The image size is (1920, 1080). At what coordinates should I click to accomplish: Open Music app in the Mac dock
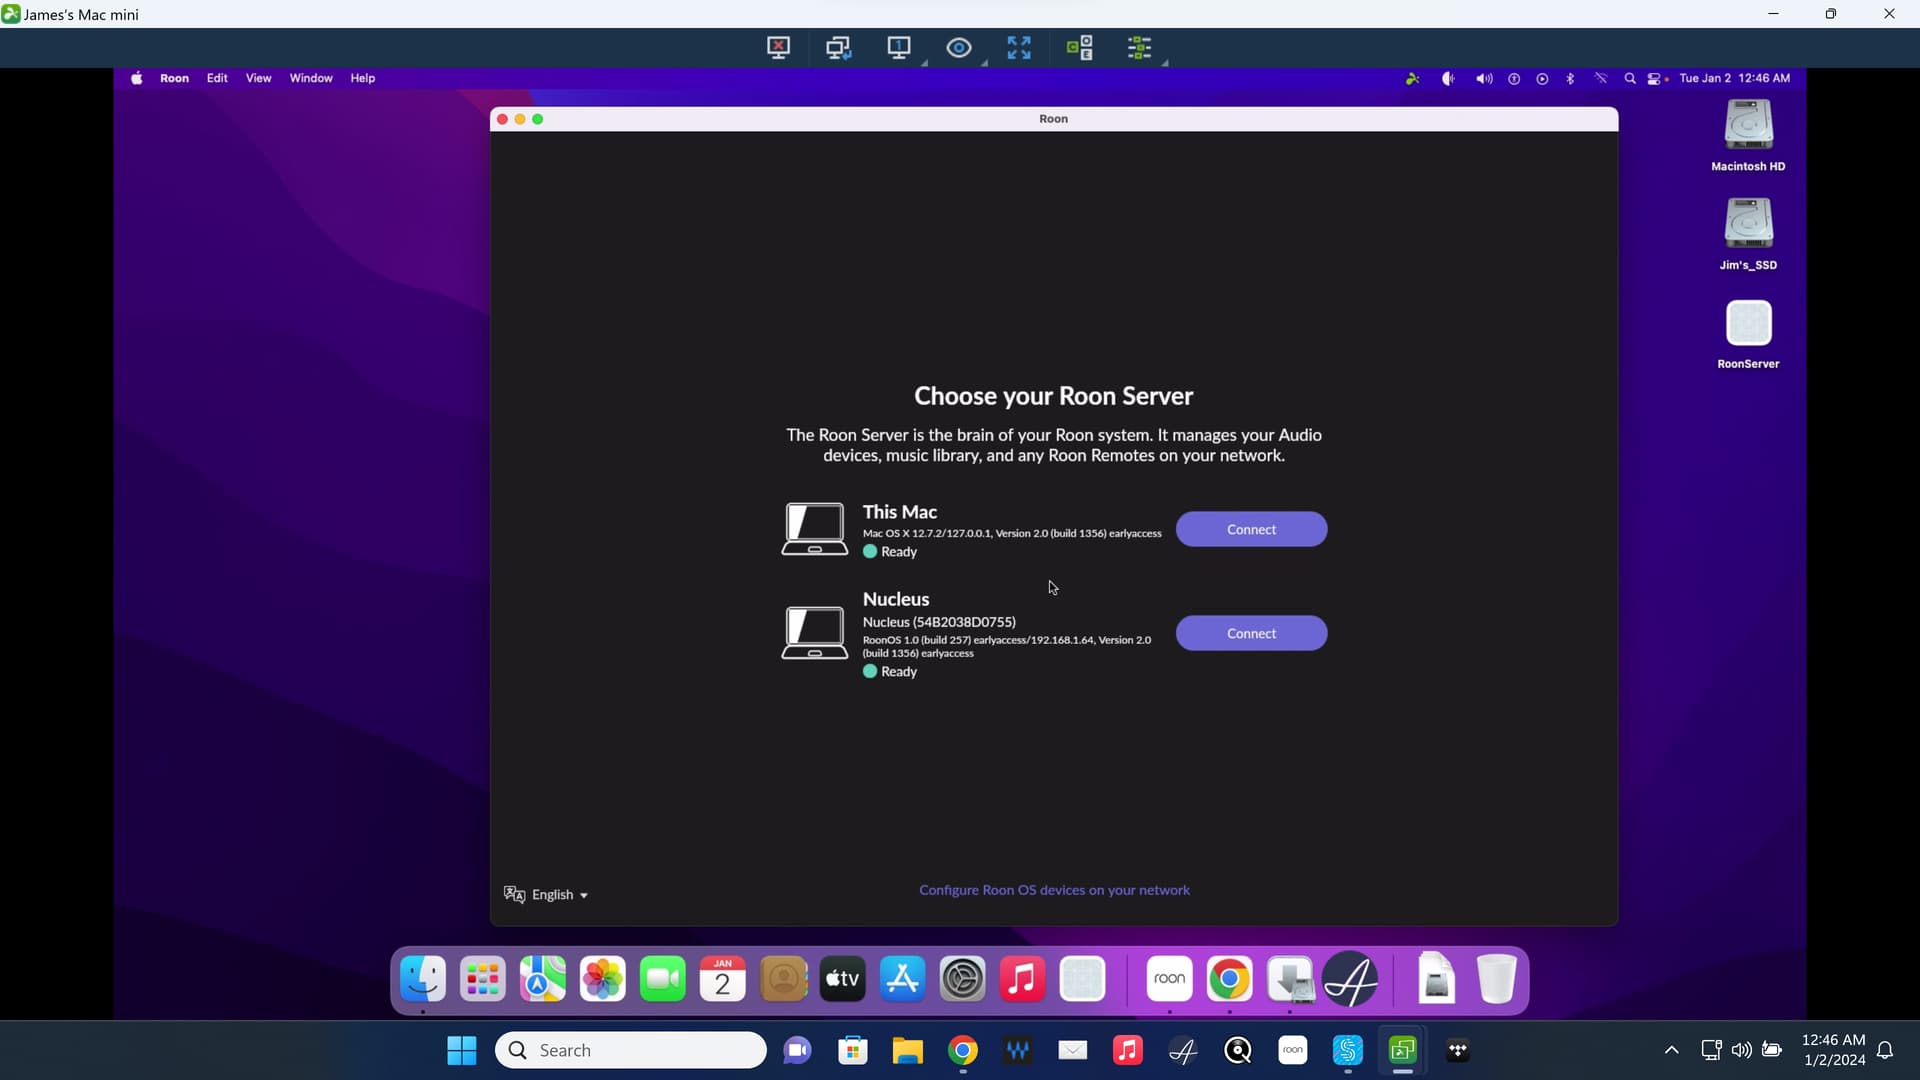[1023, 979]
